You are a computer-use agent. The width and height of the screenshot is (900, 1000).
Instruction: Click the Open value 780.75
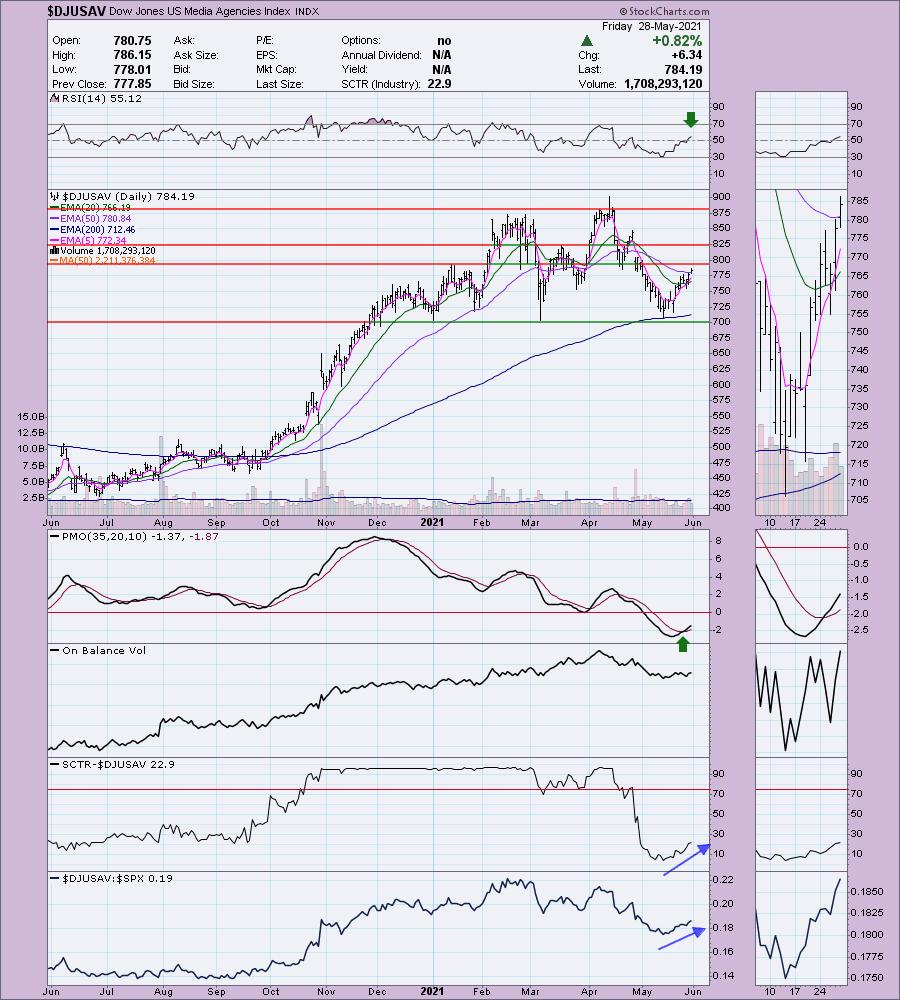(132, 40)
